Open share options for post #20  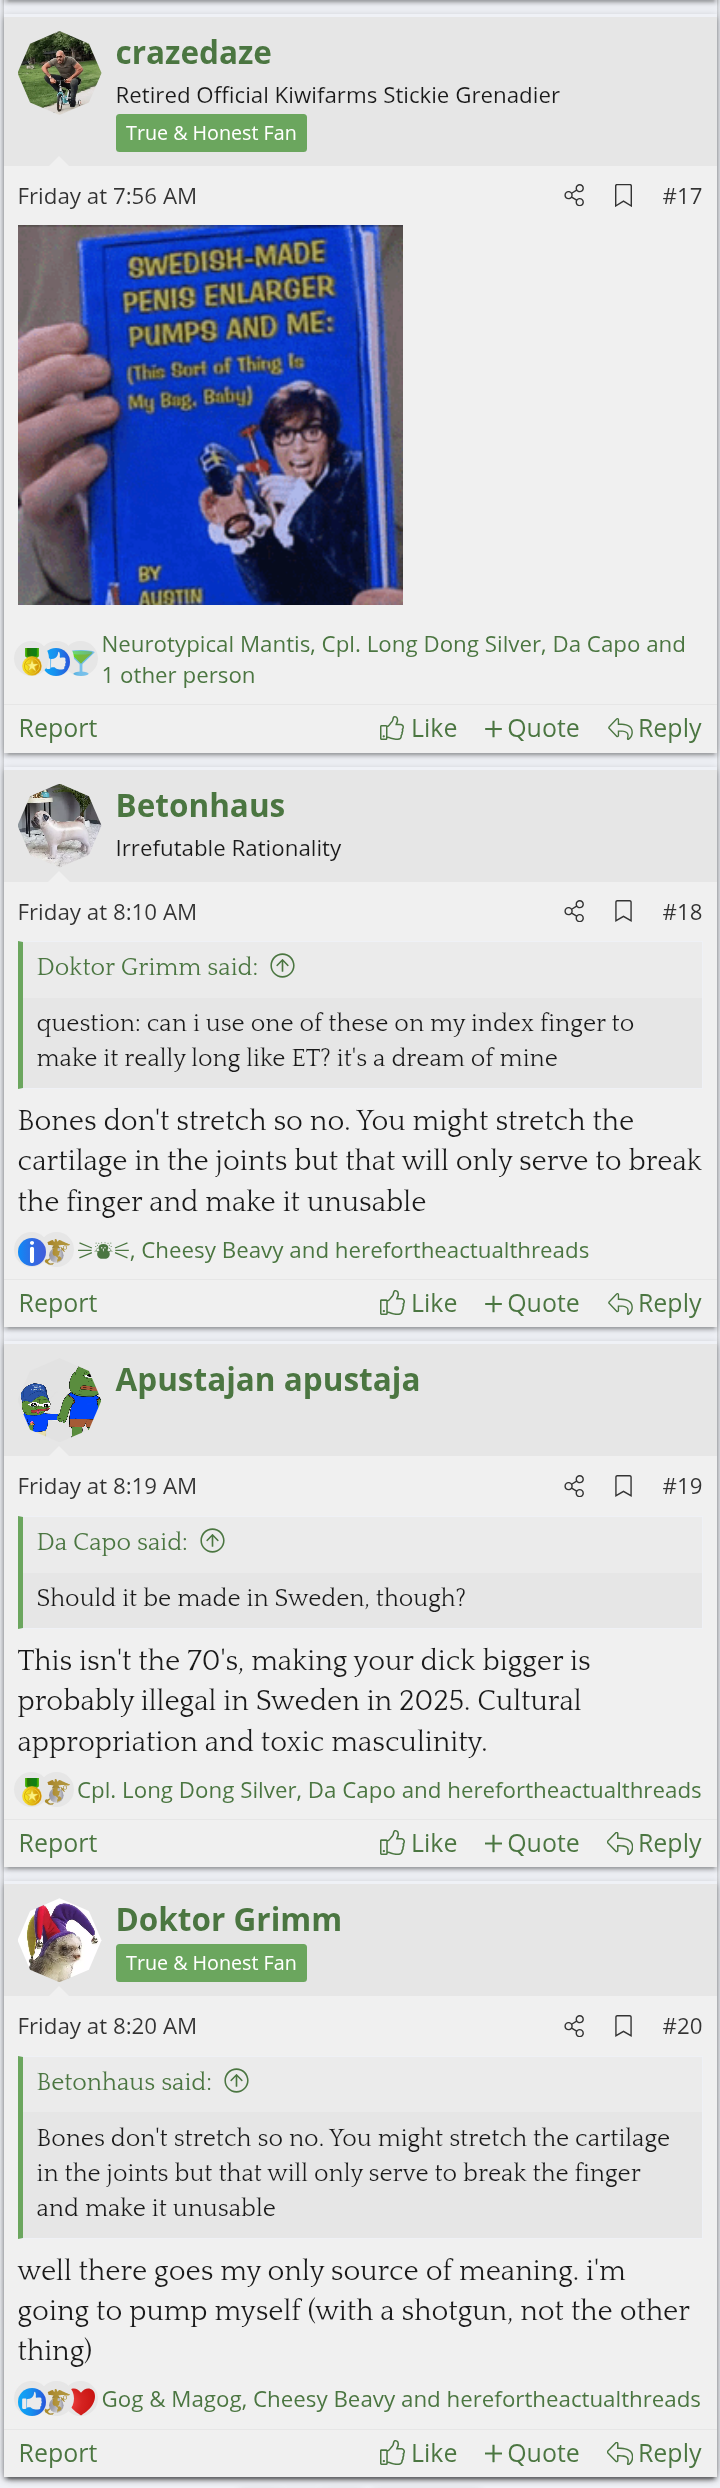(x=574, y=2026)
